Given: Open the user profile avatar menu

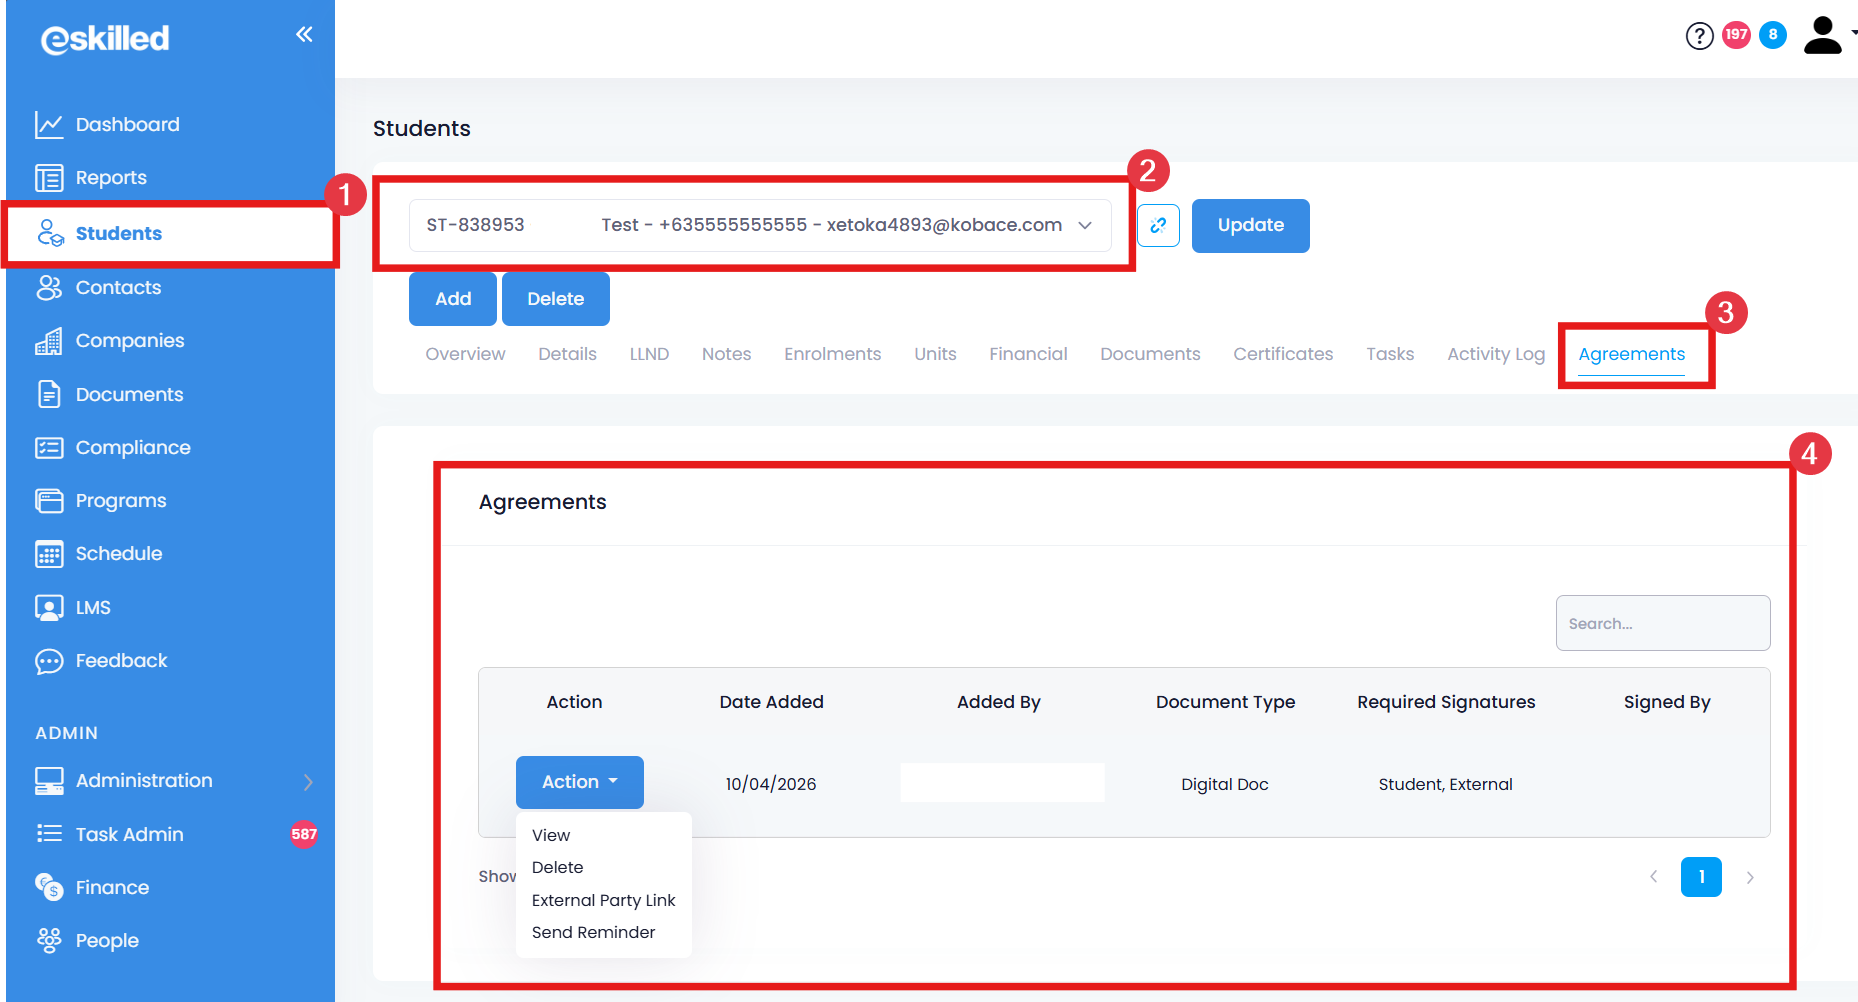Looking at the screenshot, I should click(1823, 36).
